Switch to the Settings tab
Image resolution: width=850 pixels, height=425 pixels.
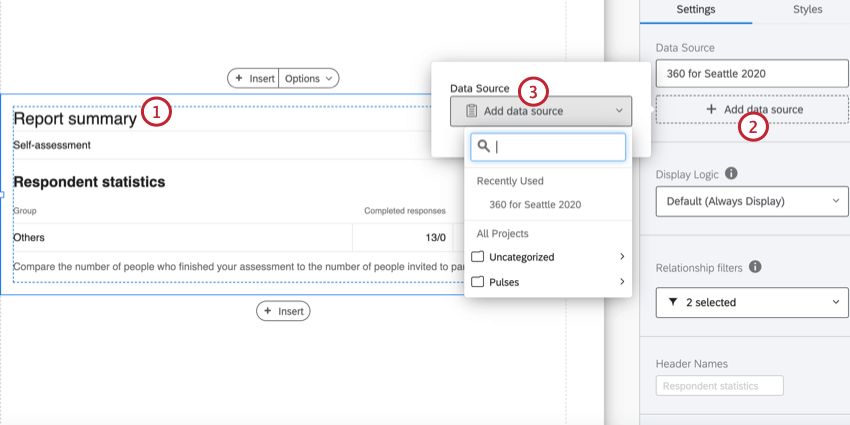tap(696, 10)
